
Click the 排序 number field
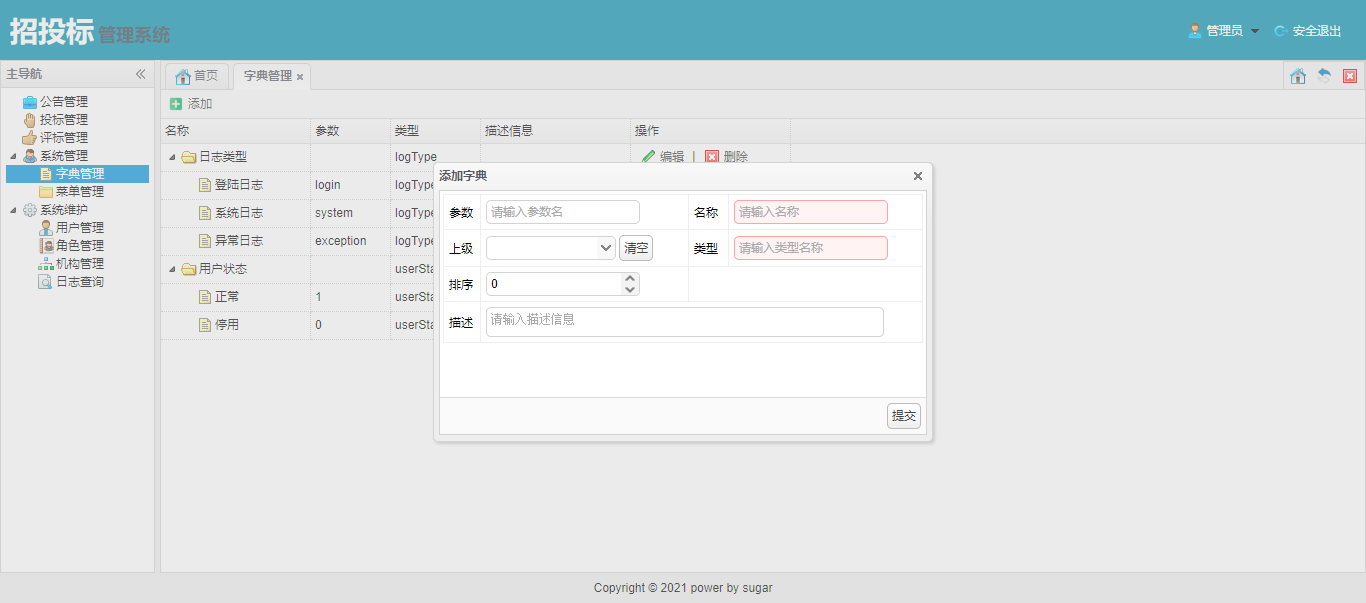[554, 284]
